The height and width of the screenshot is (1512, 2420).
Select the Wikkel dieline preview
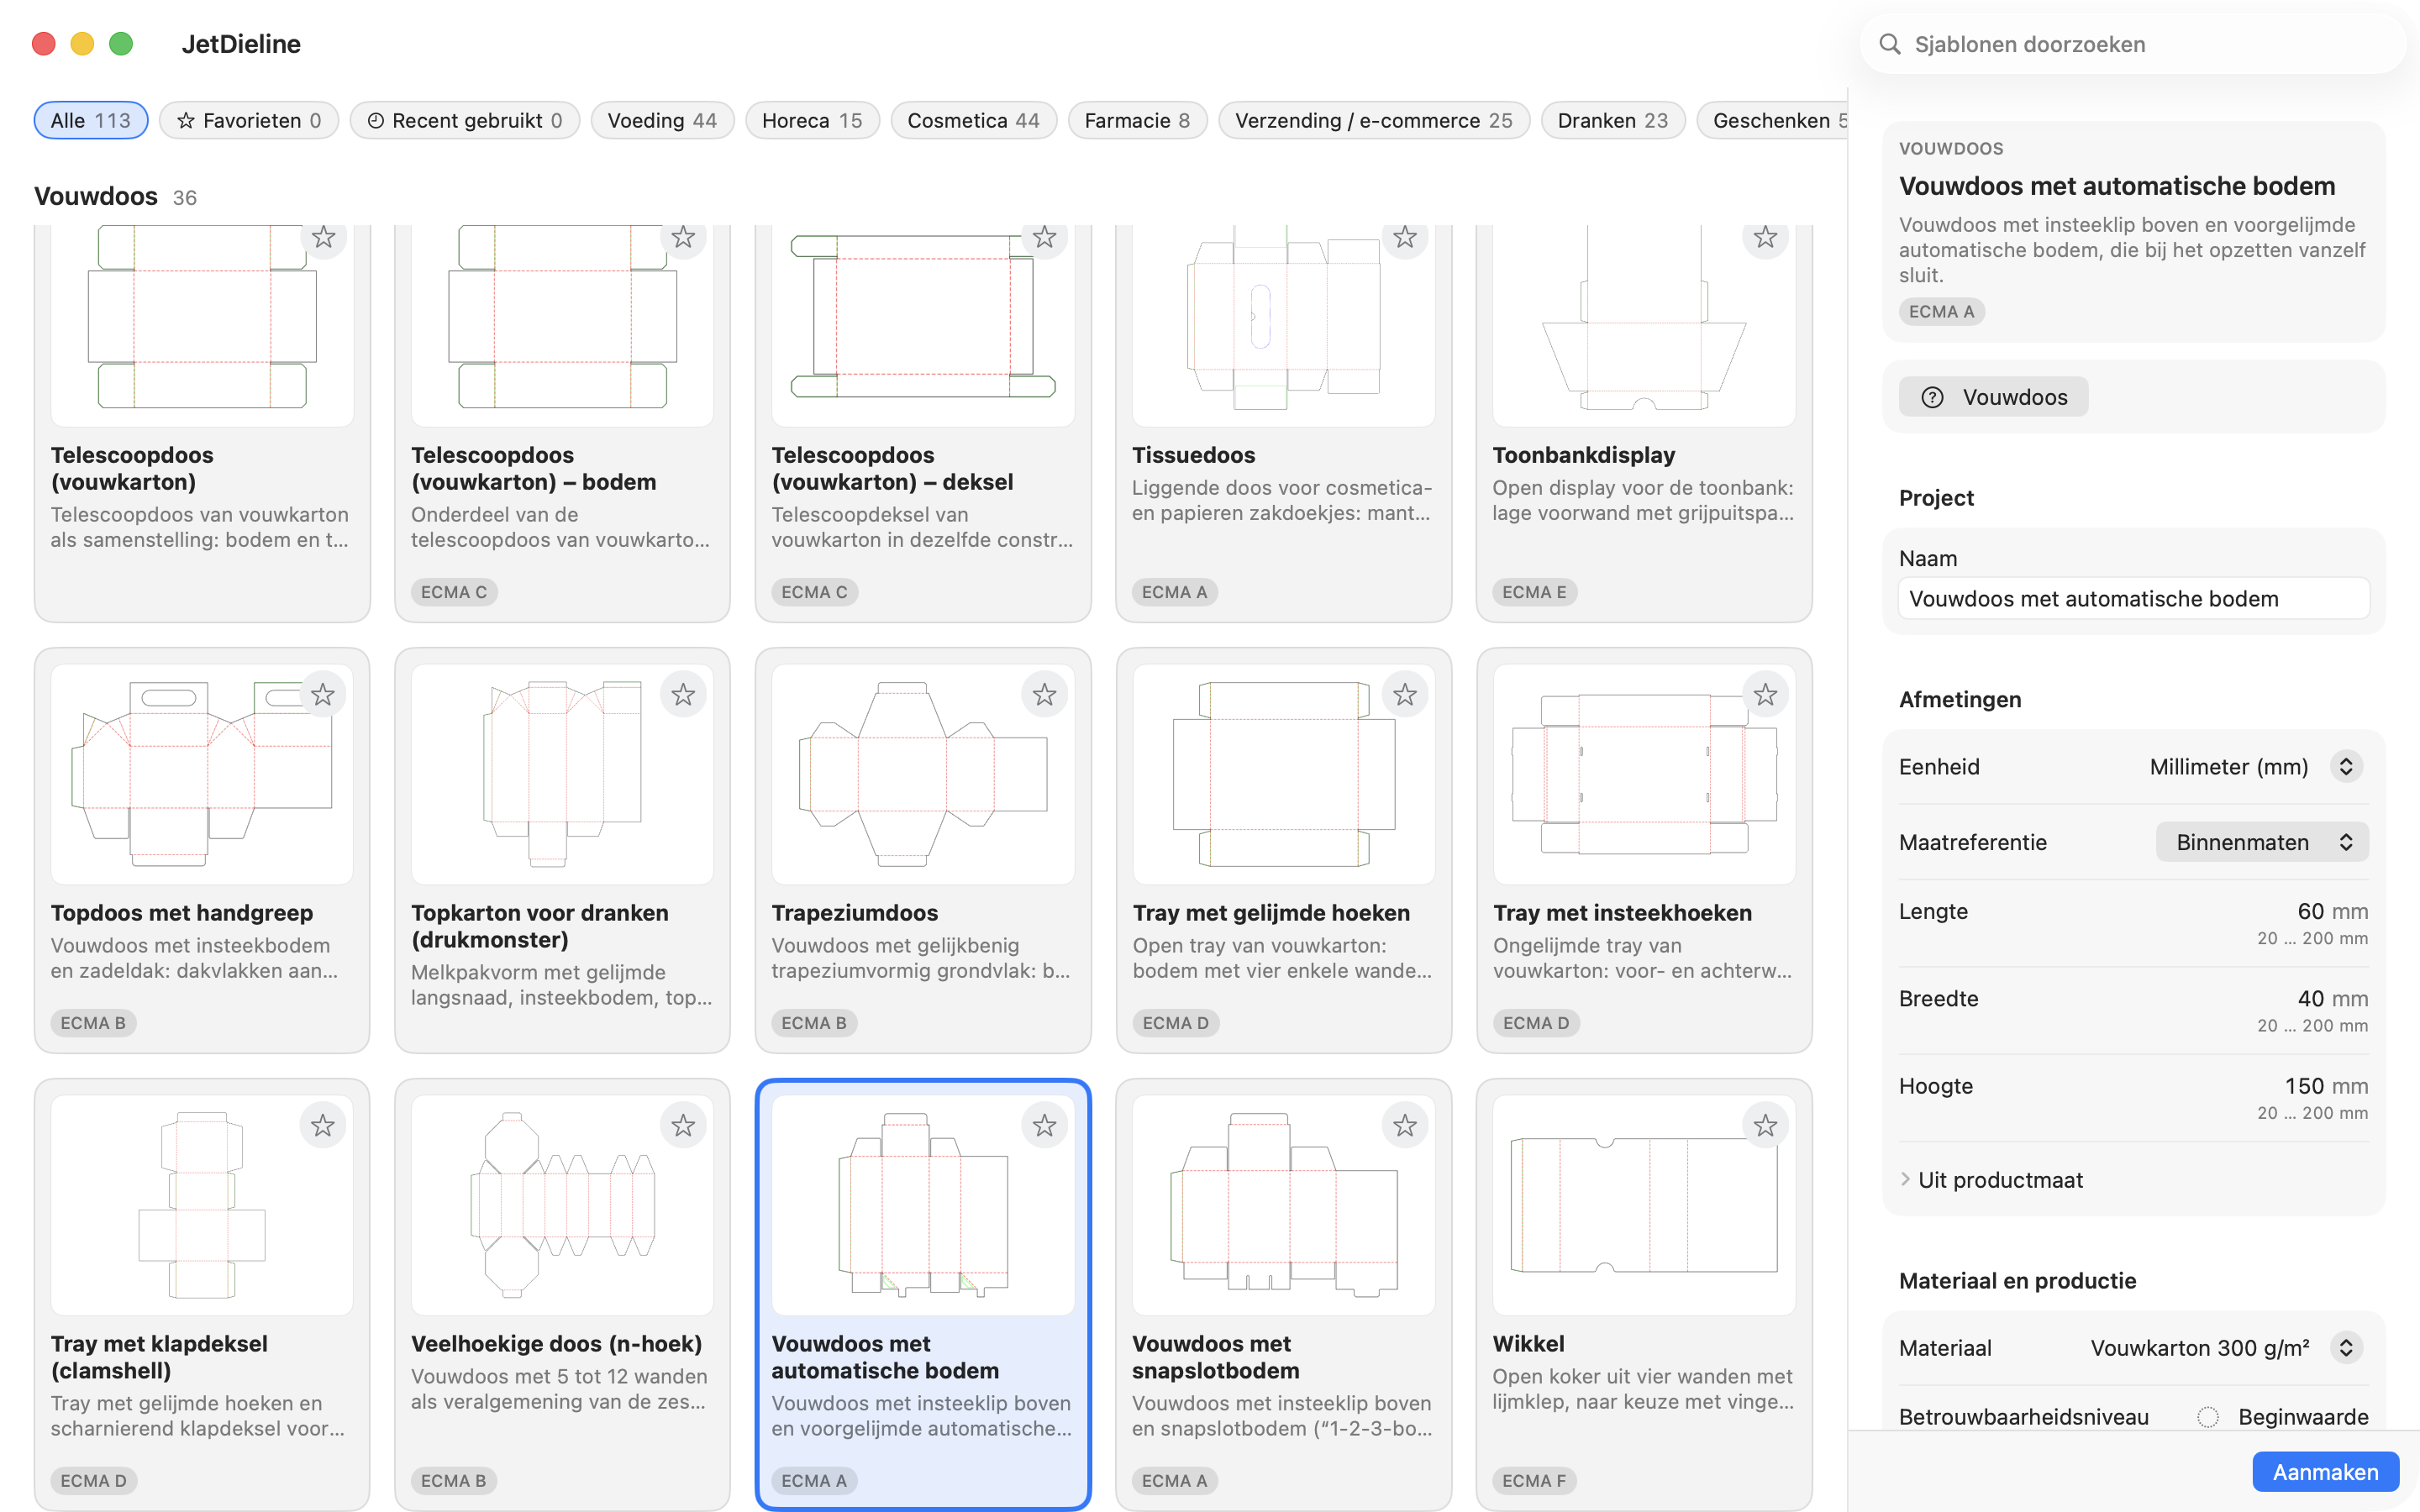tap(1644, 1205)
